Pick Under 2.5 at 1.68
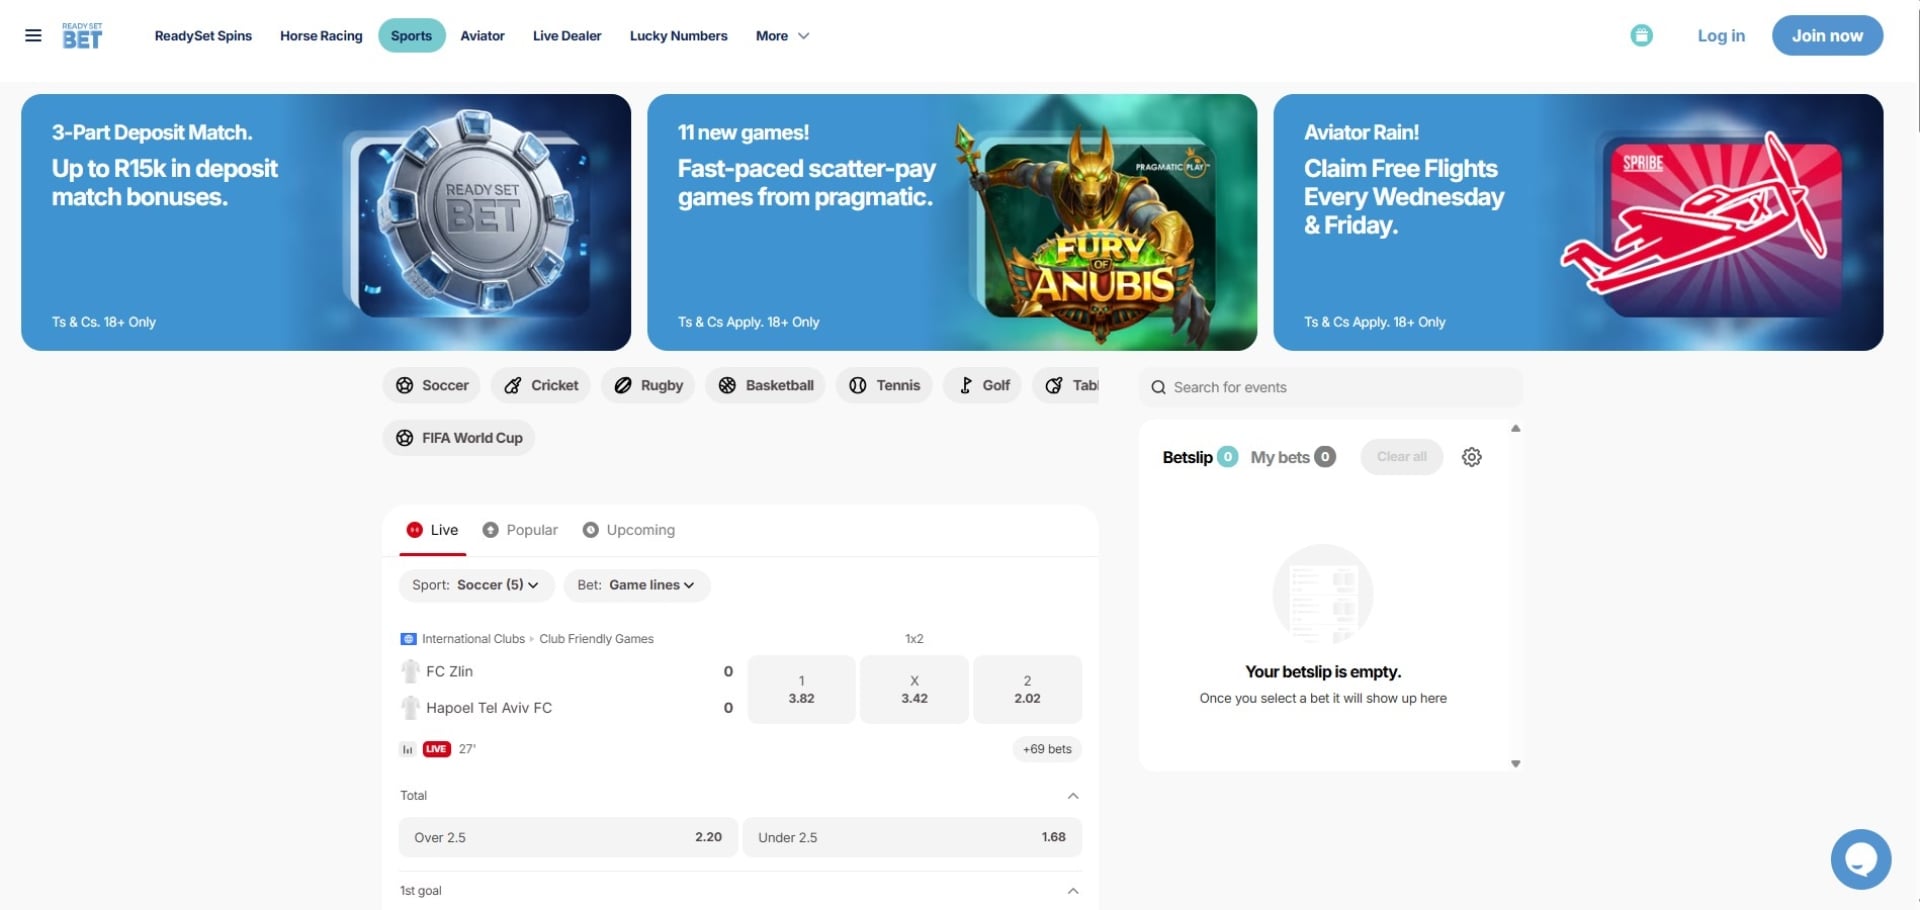 (x=912, y=837)
